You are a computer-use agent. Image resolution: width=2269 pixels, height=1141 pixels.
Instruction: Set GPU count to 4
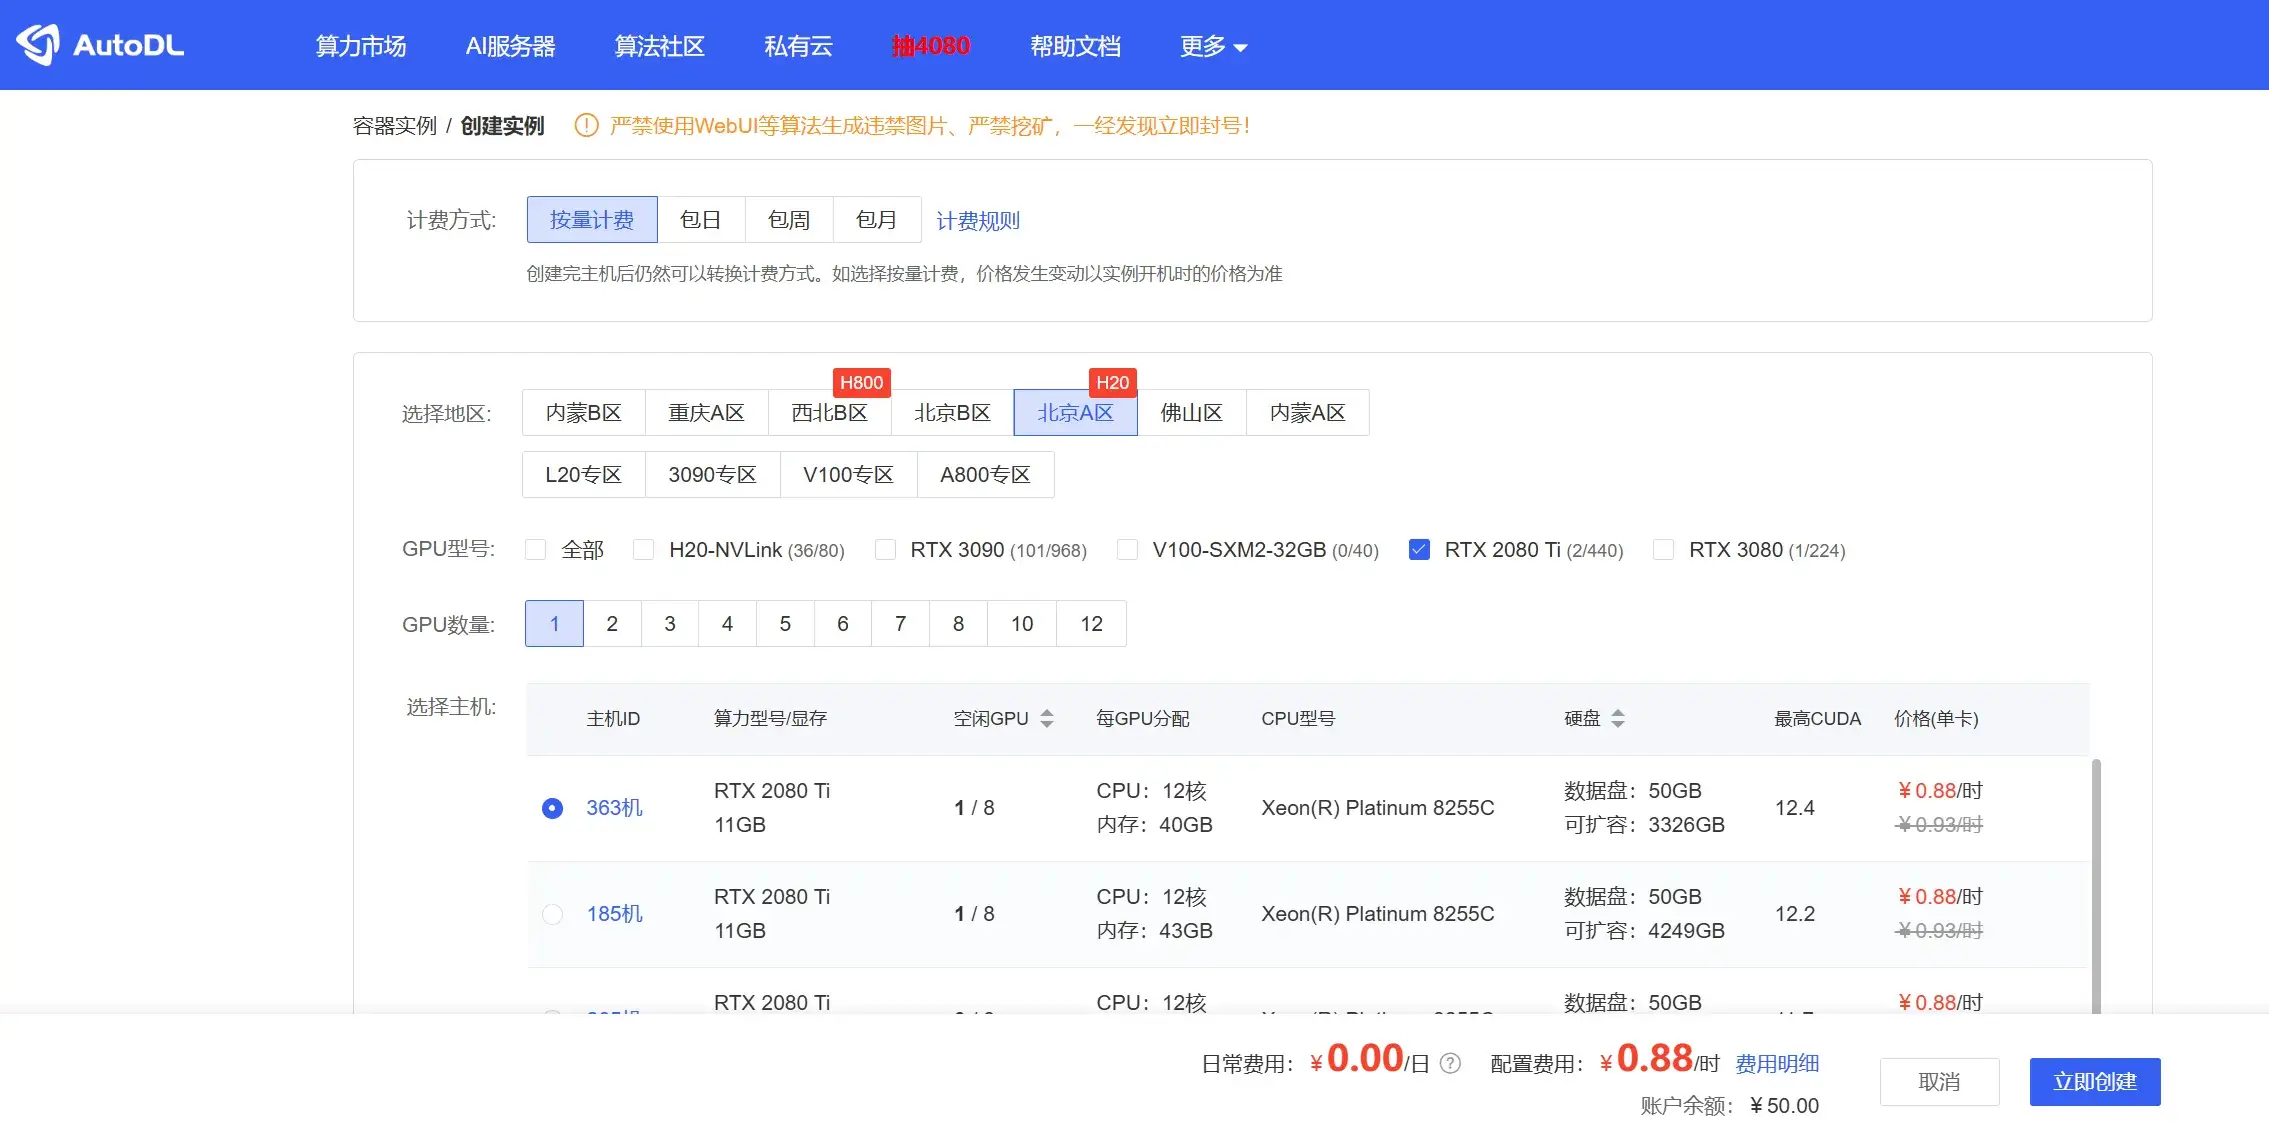[728, 624]
